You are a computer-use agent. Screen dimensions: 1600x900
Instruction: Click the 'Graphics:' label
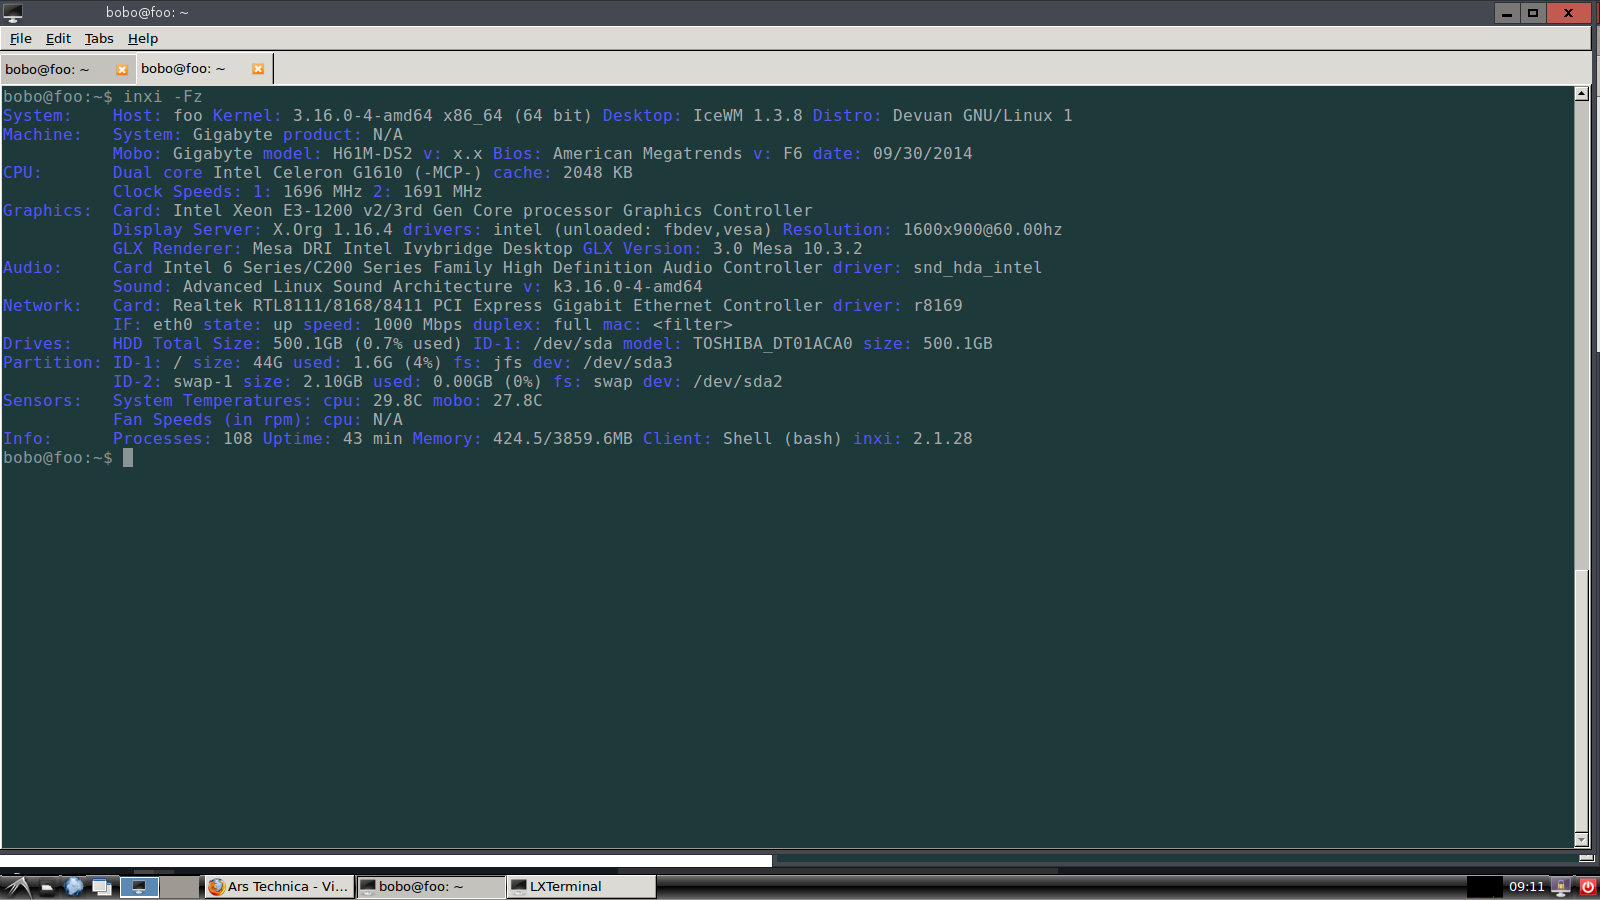pyautogui.click(x=47, y=211)
